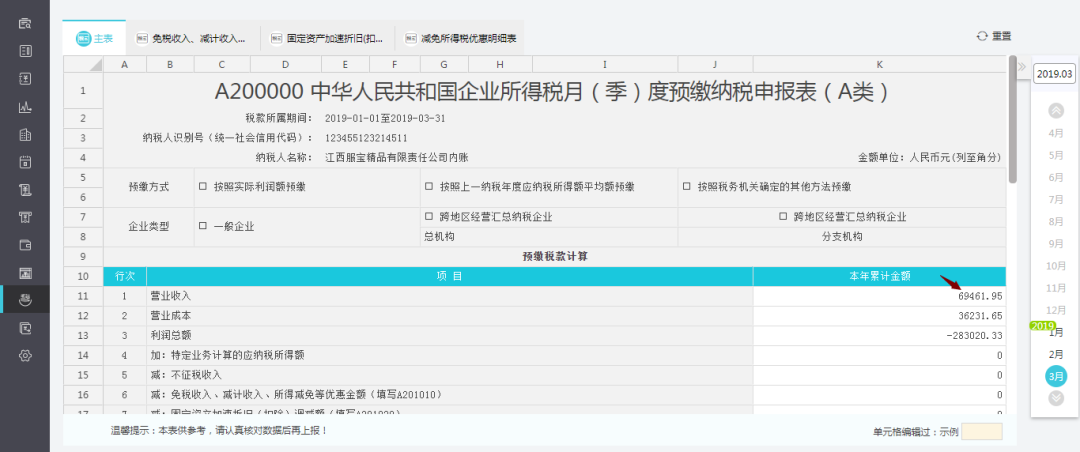Image resolution: width=1080 pixels, height=452 pixels.
Task: Select 8月 in the month list
Action: [x=1055, y=221]
